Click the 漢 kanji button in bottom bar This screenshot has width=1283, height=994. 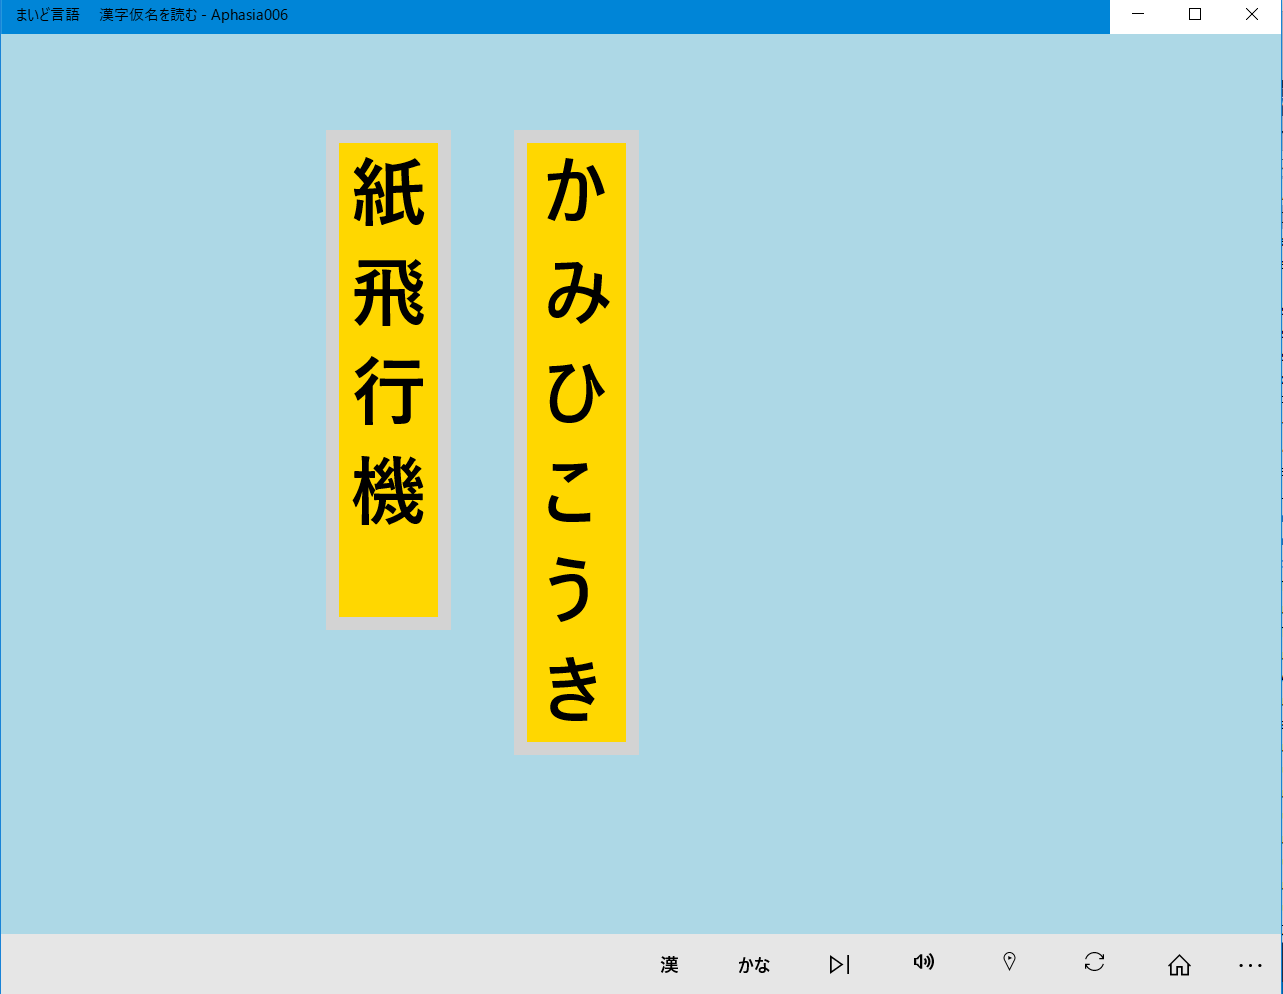(670, 964)
